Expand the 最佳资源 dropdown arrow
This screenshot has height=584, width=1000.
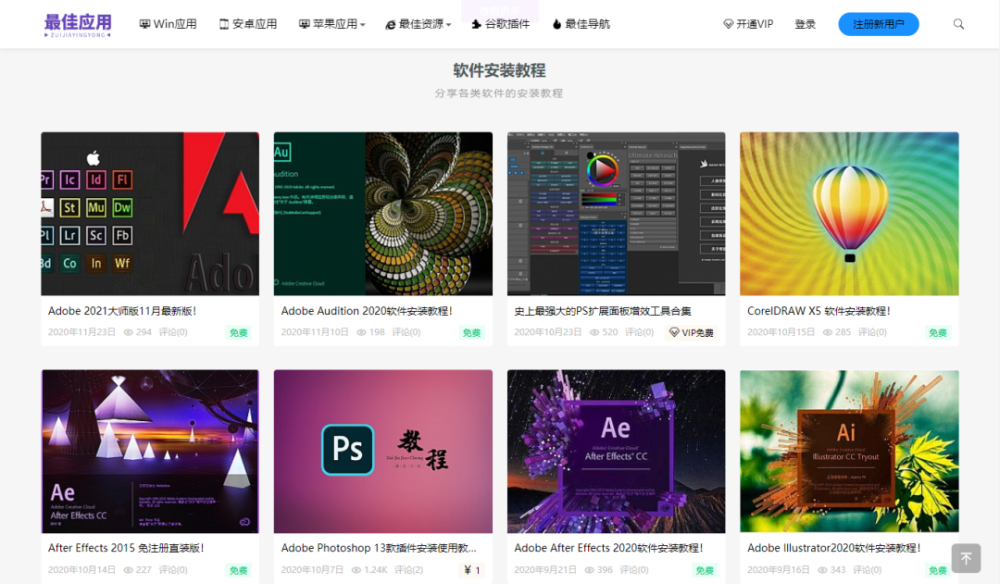[448, 25]
